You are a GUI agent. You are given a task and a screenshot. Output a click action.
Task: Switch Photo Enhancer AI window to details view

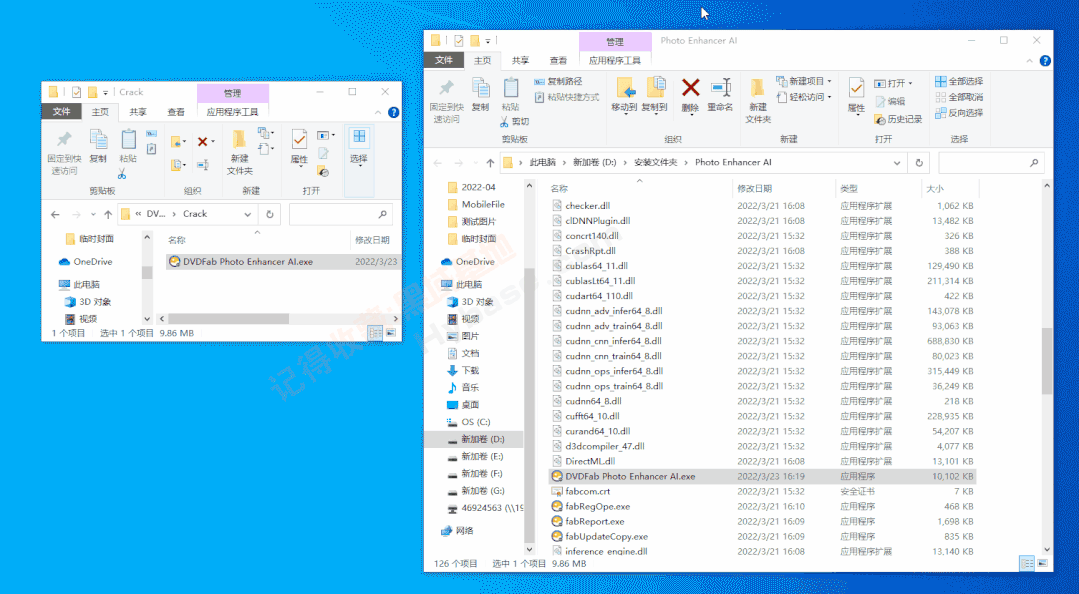[x=1027, y=564]
